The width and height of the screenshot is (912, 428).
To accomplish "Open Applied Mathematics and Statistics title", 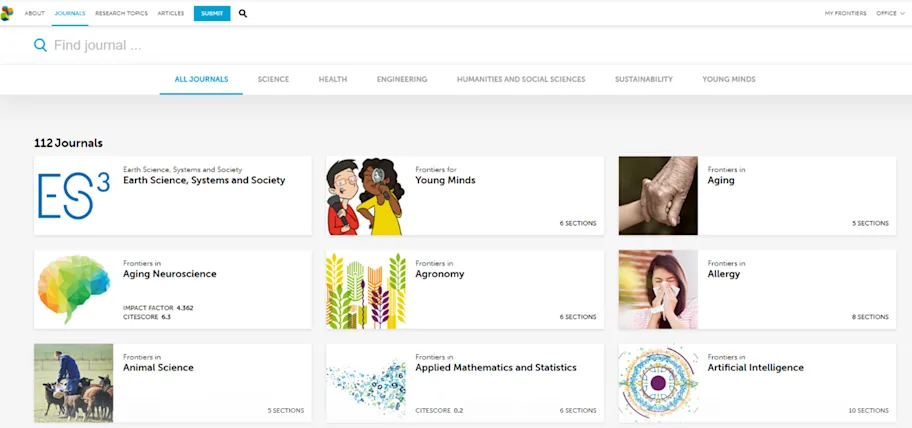I will [496, 368].
